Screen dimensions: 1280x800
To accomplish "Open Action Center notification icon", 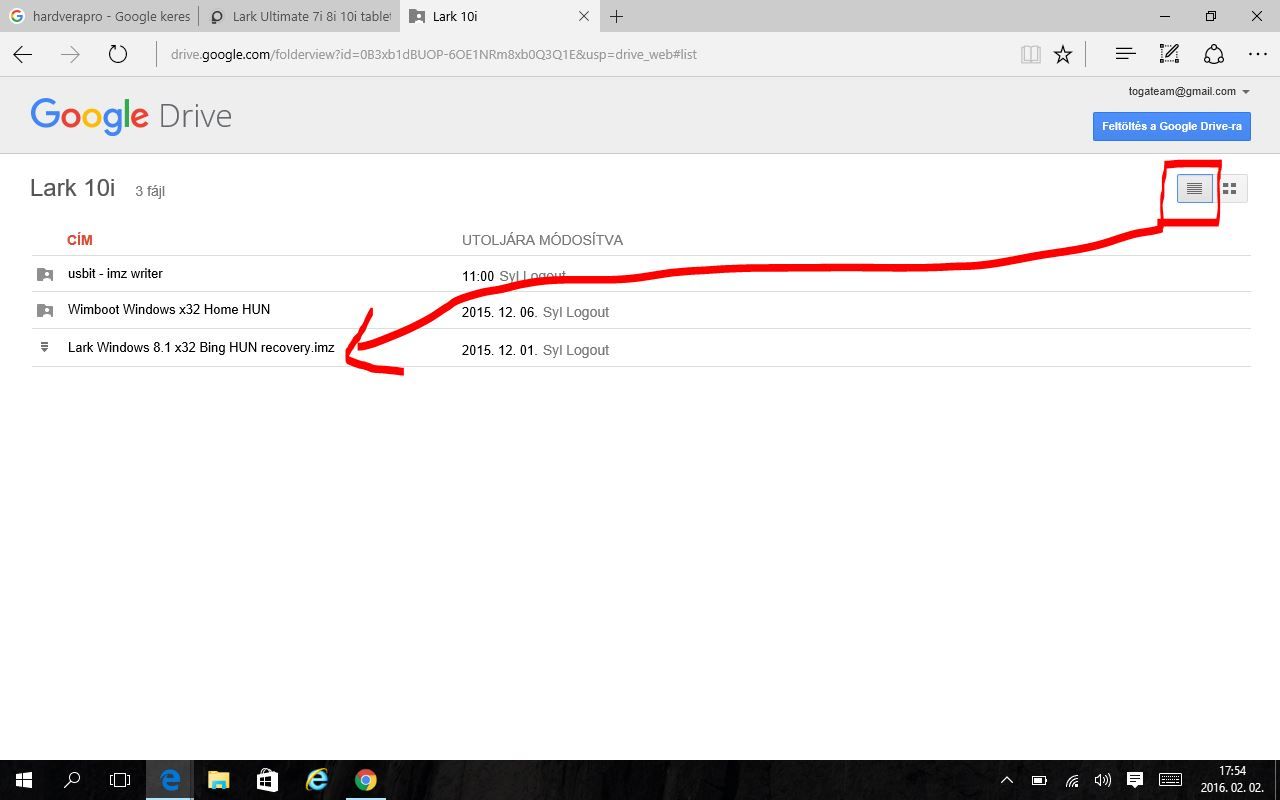I will pyautogui.click(x=1134, y=780).
